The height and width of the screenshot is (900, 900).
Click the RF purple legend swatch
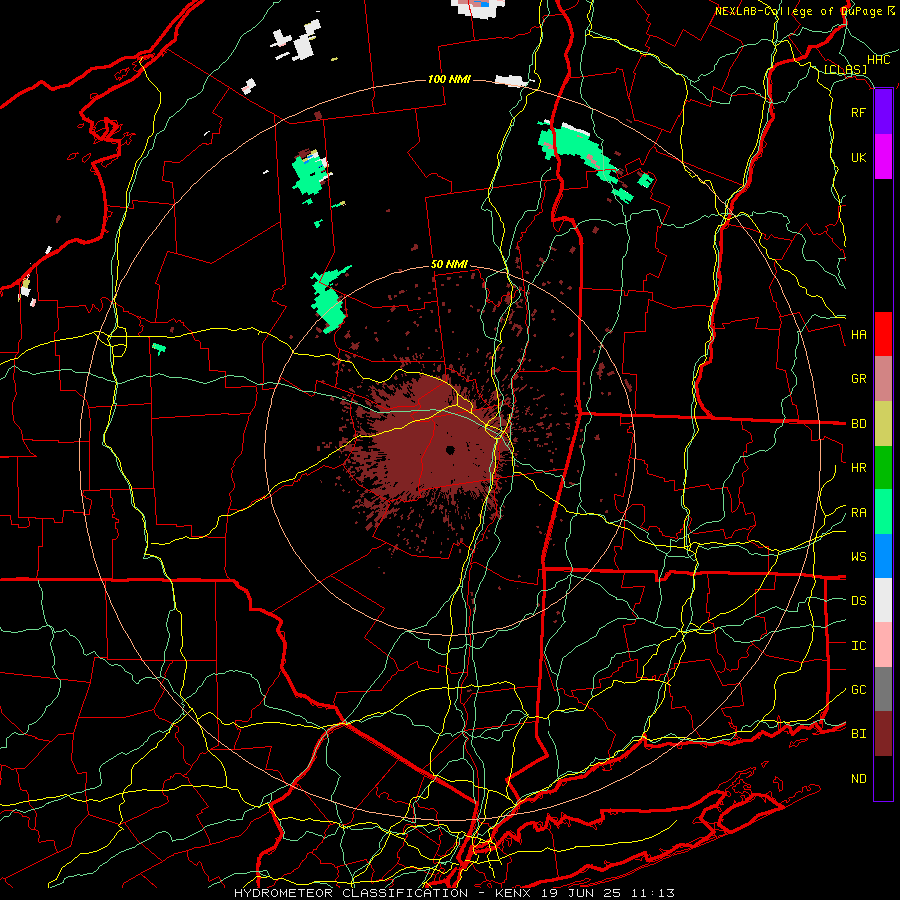click(x=883, y=112)
